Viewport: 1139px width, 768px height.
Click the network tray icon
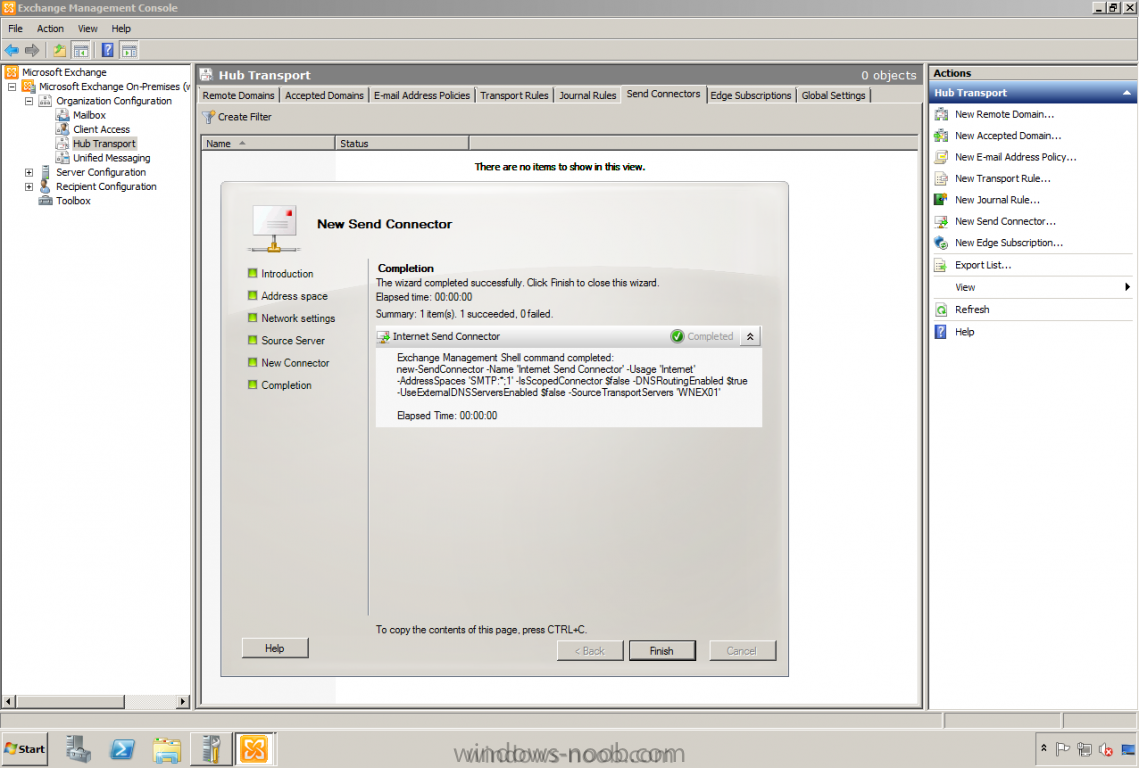[1085, 748]
